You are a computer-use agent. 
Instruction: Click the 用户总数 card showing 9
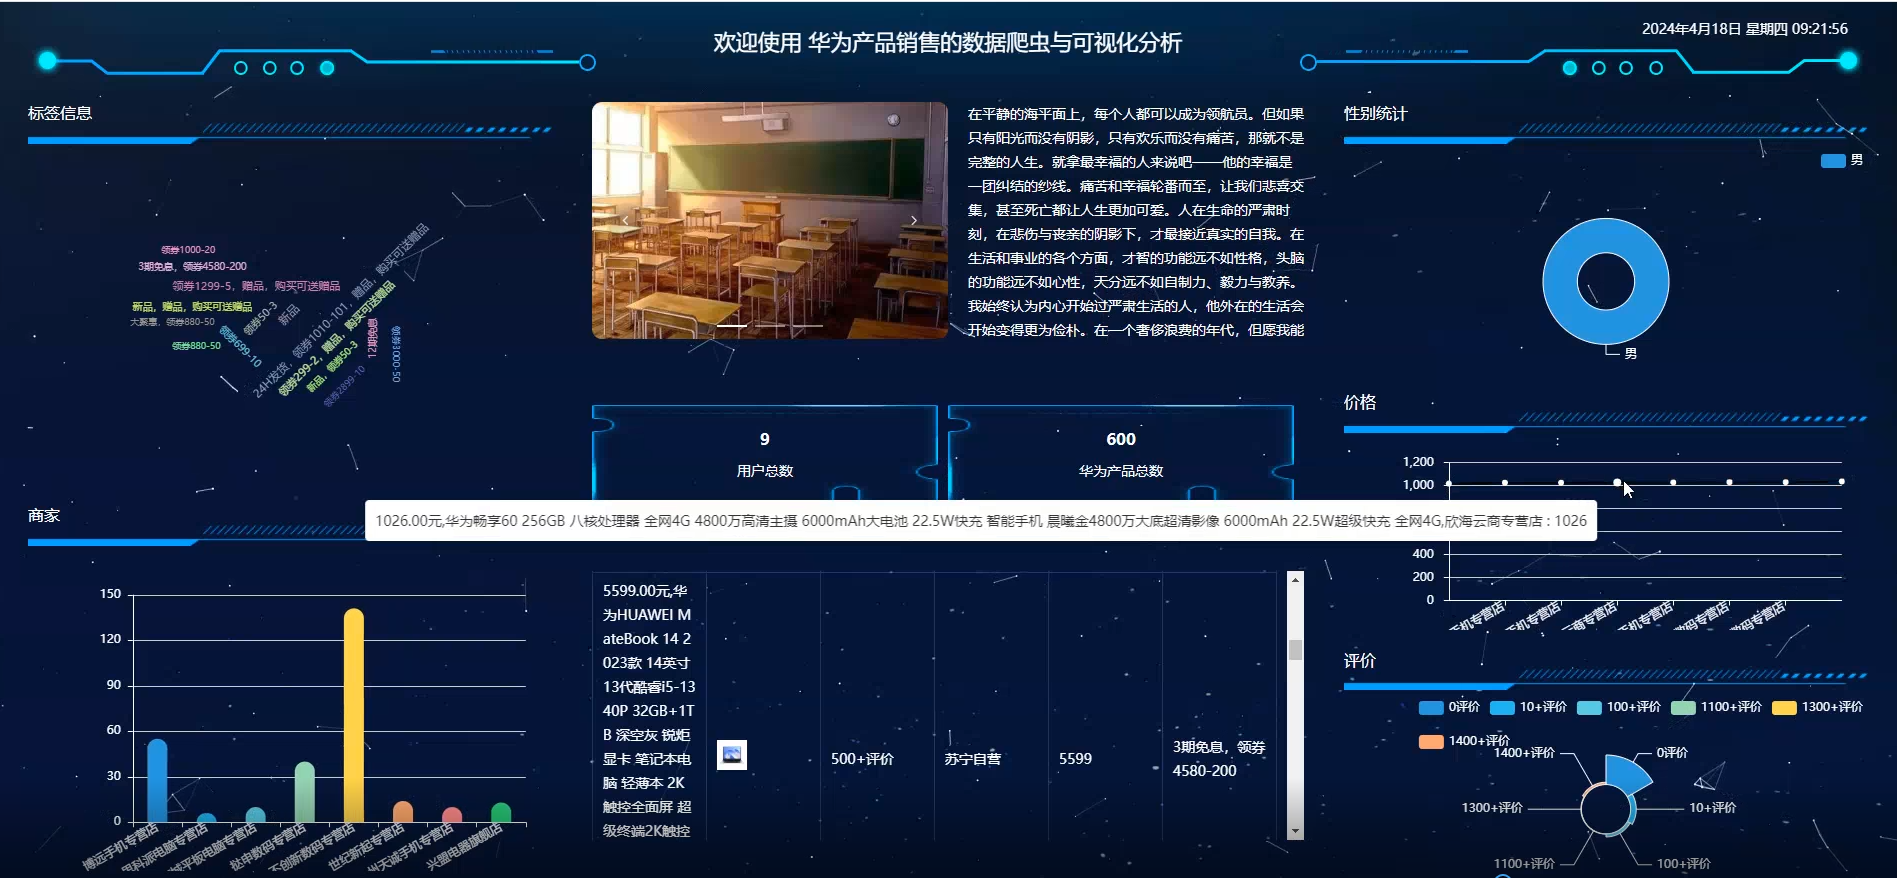click(765, 454)
